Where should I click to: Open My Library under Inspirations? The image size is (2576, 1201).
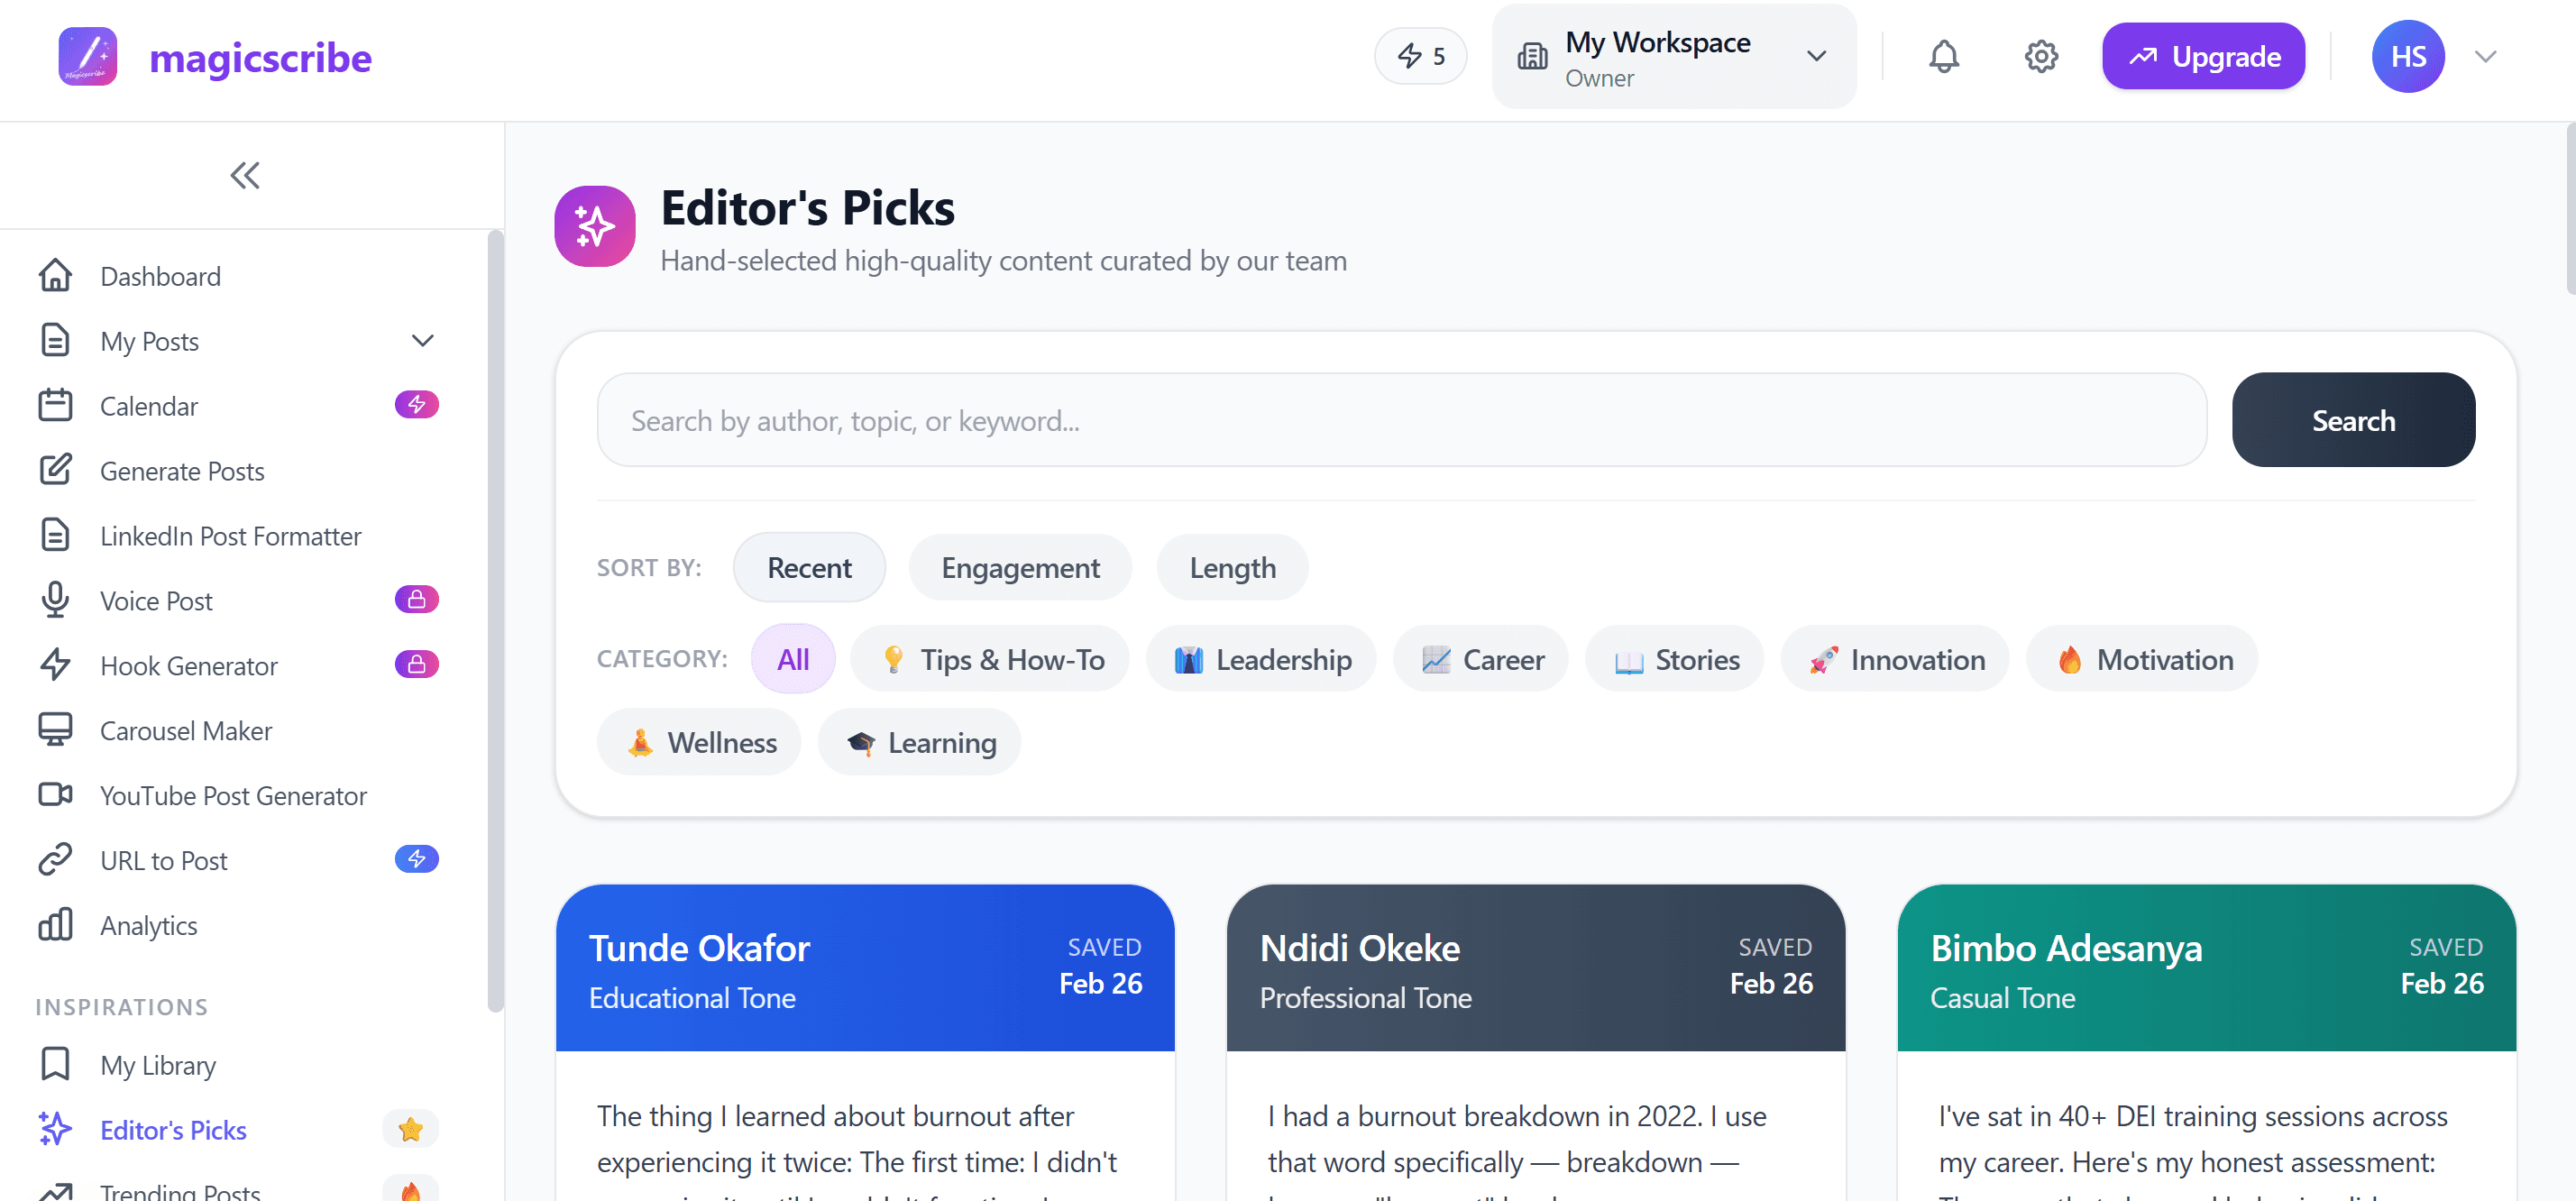coord(157,1065)
